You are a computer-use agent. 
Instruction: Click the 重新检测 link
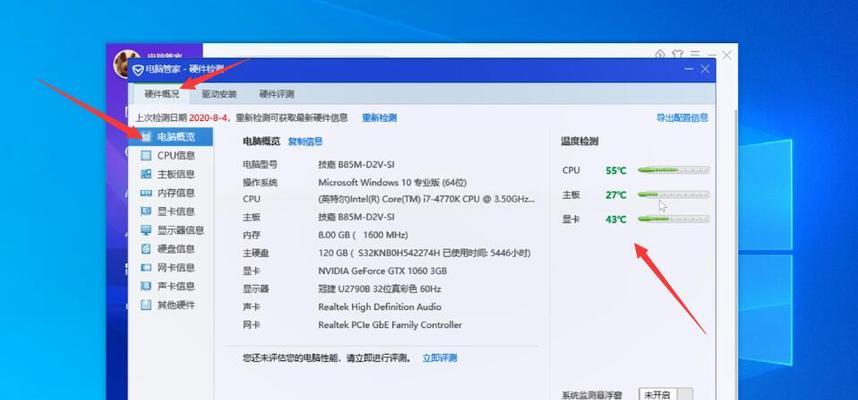point(379,118)
